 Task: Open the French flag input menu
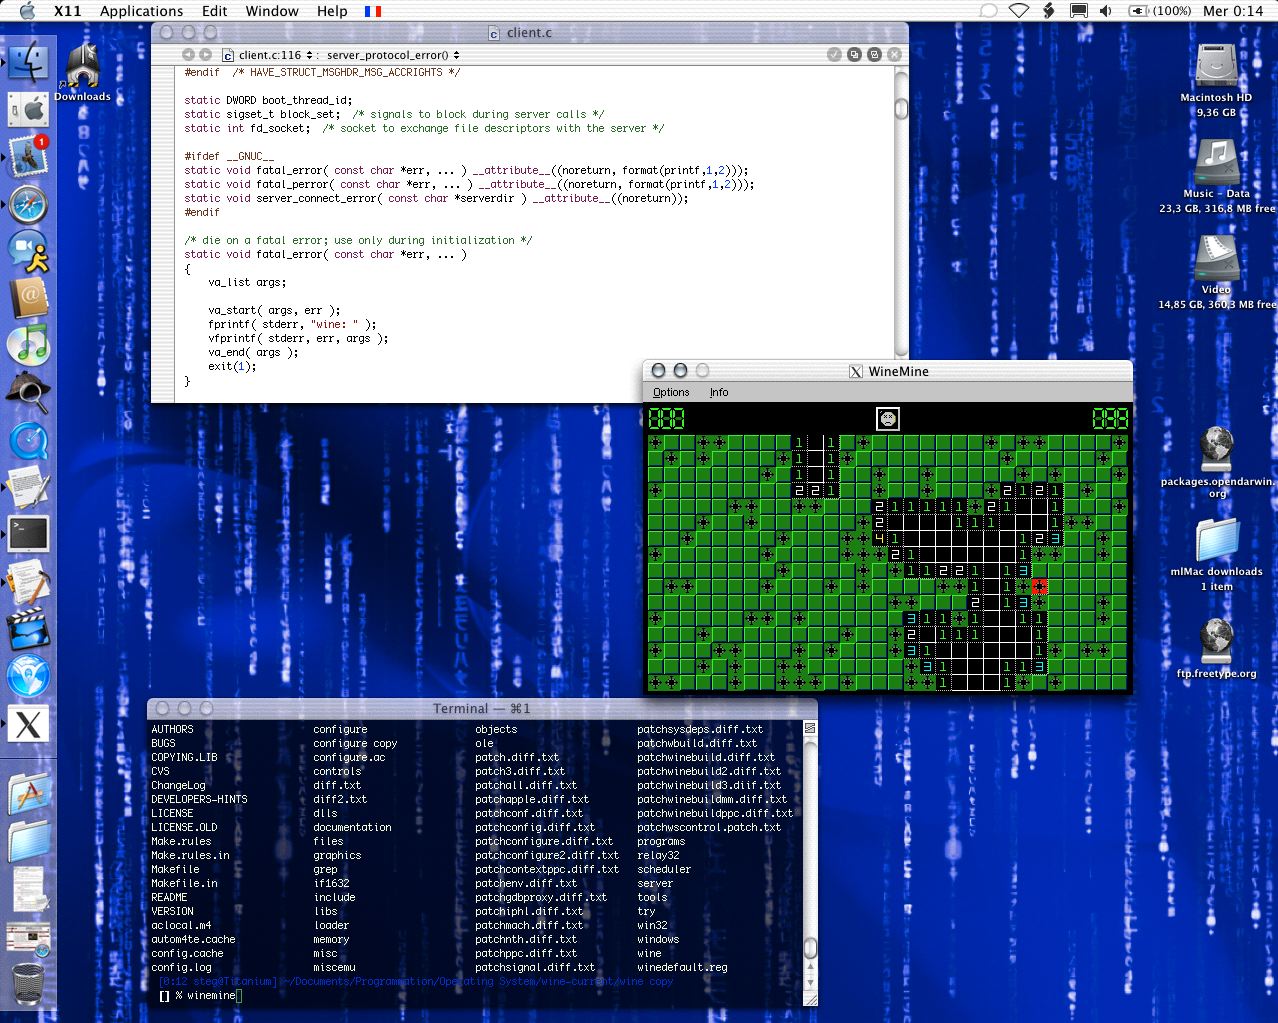coord(373,11)
